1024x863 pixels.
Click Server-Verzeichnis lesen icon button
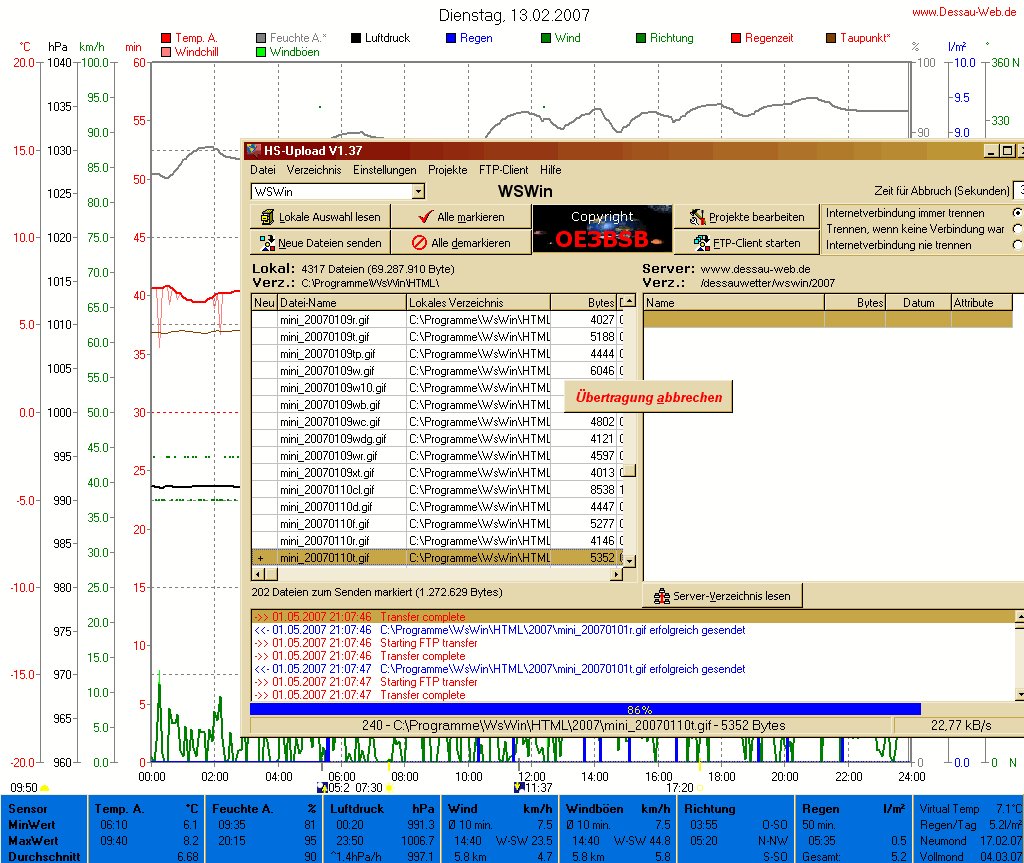(721, 596)
